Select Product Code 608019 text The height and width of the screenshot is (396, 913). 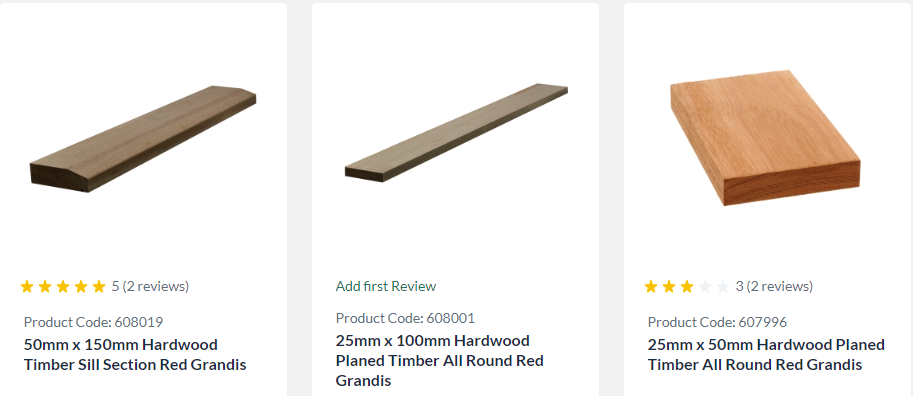click(93, 322)
